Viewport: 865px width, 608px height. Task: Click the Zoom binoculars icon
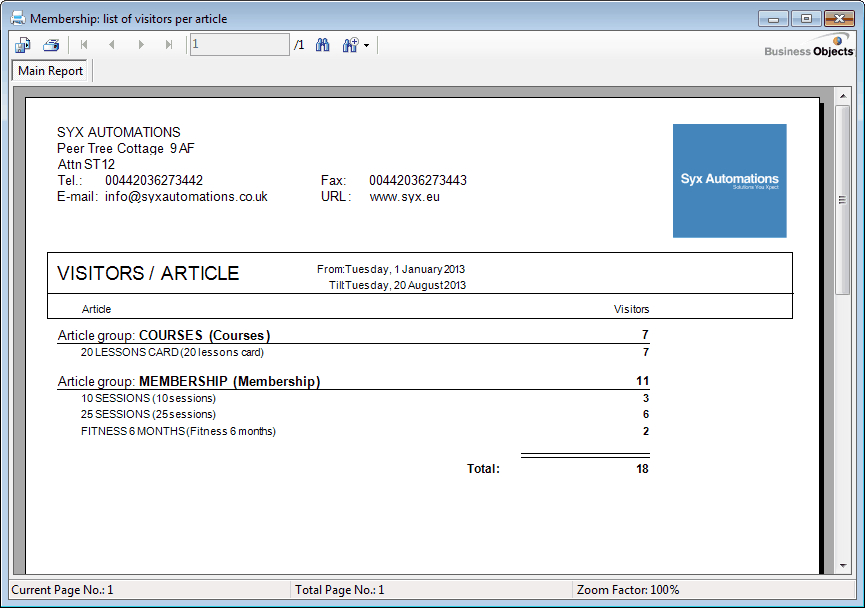point(350,45)
